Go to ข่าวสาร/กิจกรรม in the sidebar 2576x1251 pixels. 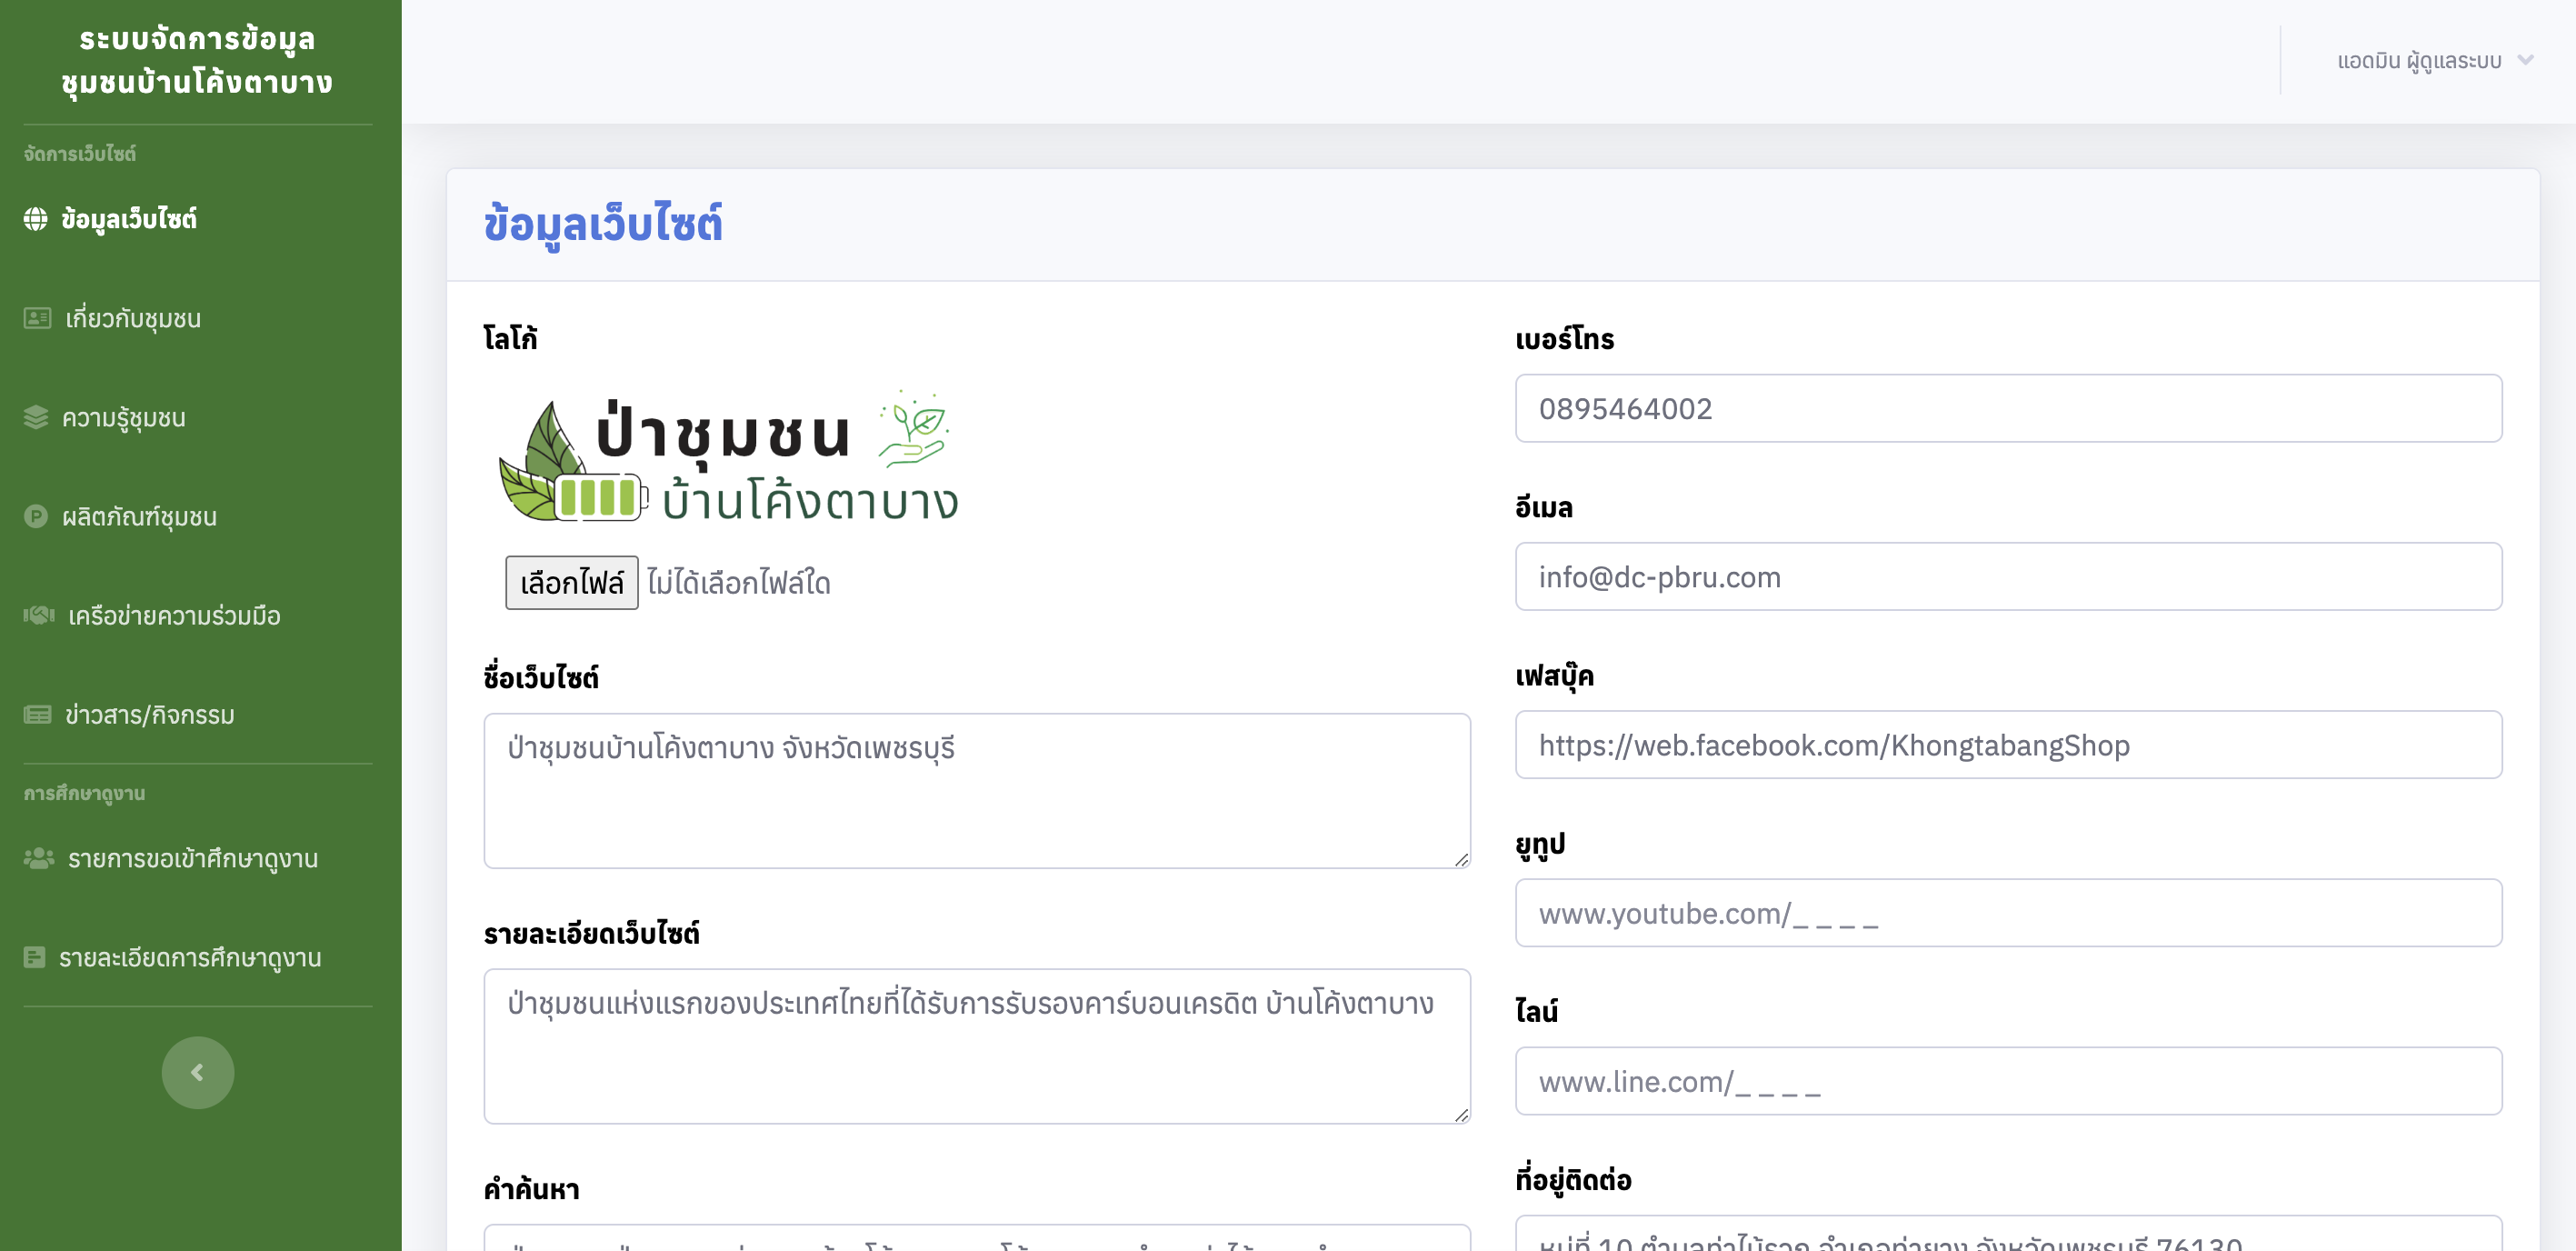pyautogui.click(x=150, y=714)
